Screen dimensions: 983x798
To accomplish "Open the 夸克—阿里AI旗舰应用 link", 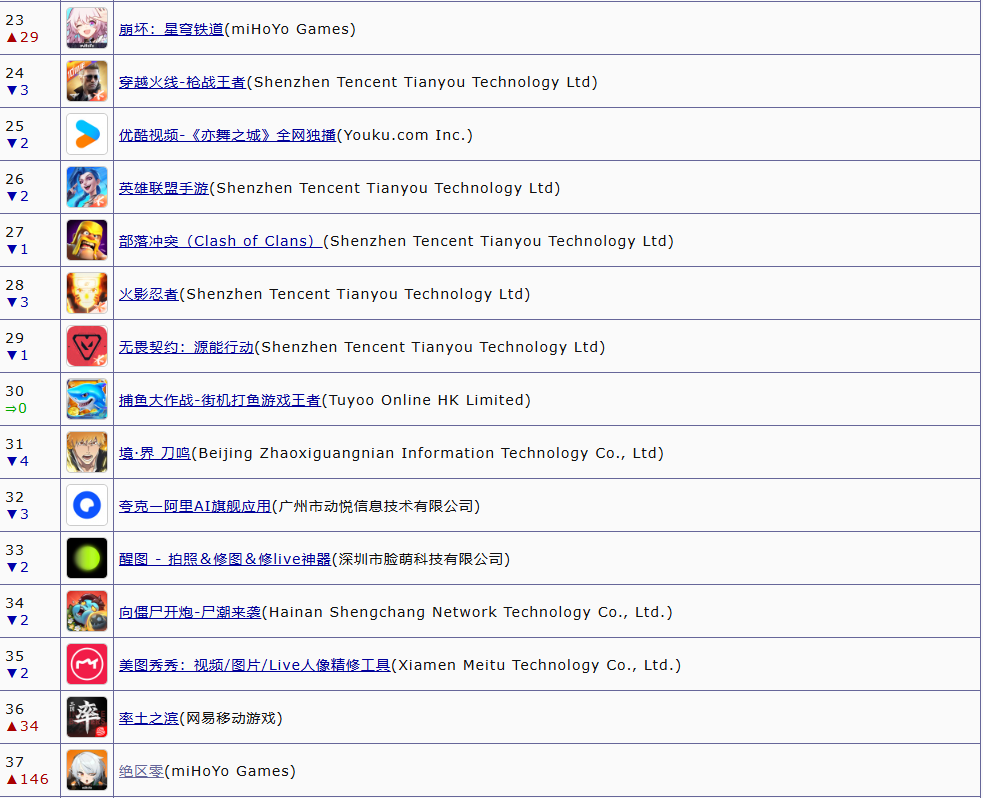I will pyautogui.click(x=195, y=506).
